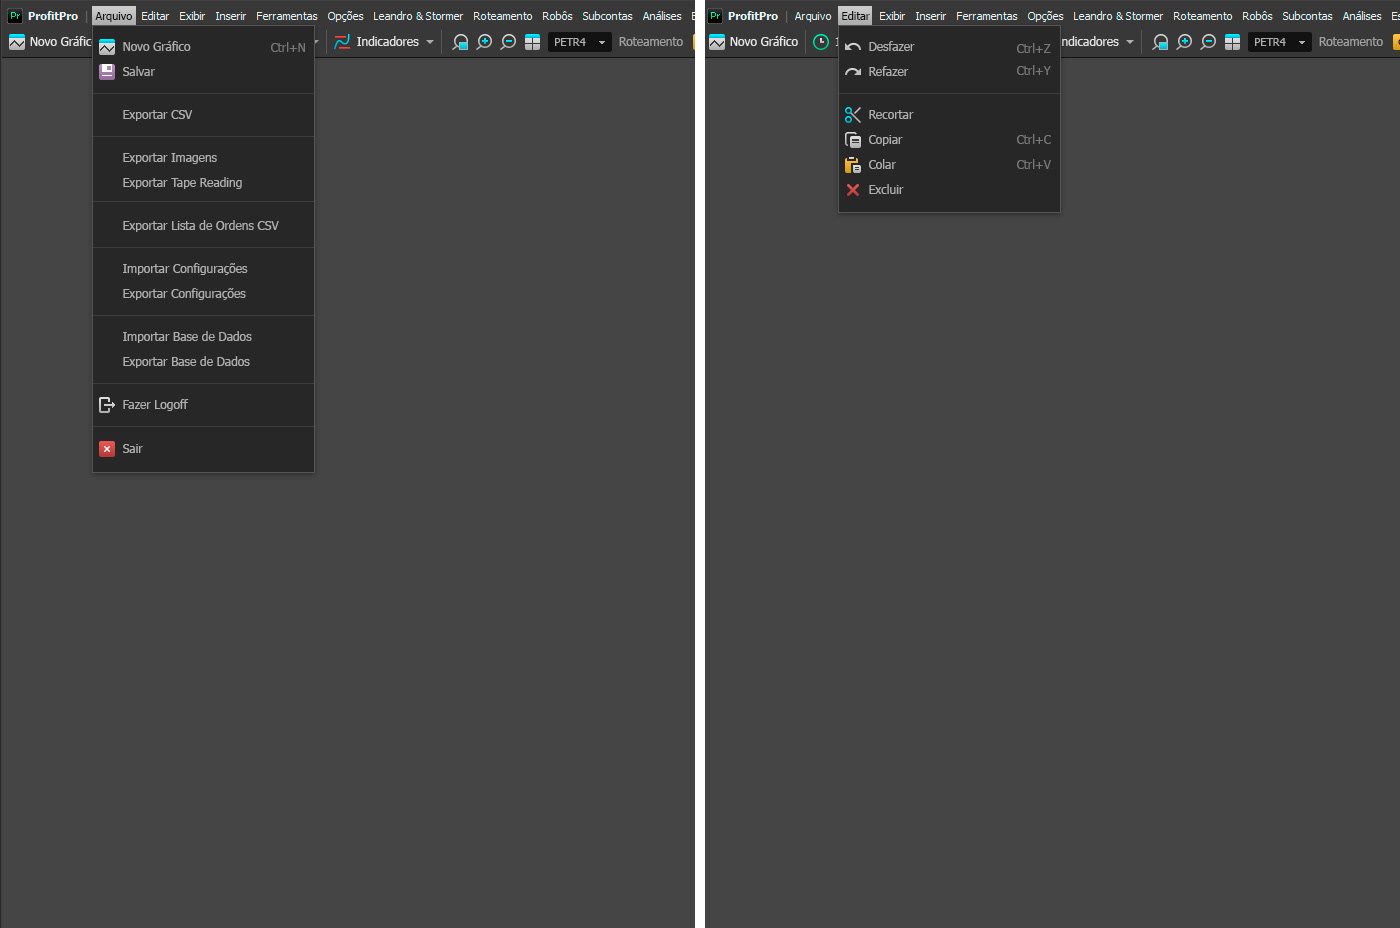This screenshot has width=1400, height=928.
Task: Open the Robôs menu in the right window
Action: [1257, 16]
